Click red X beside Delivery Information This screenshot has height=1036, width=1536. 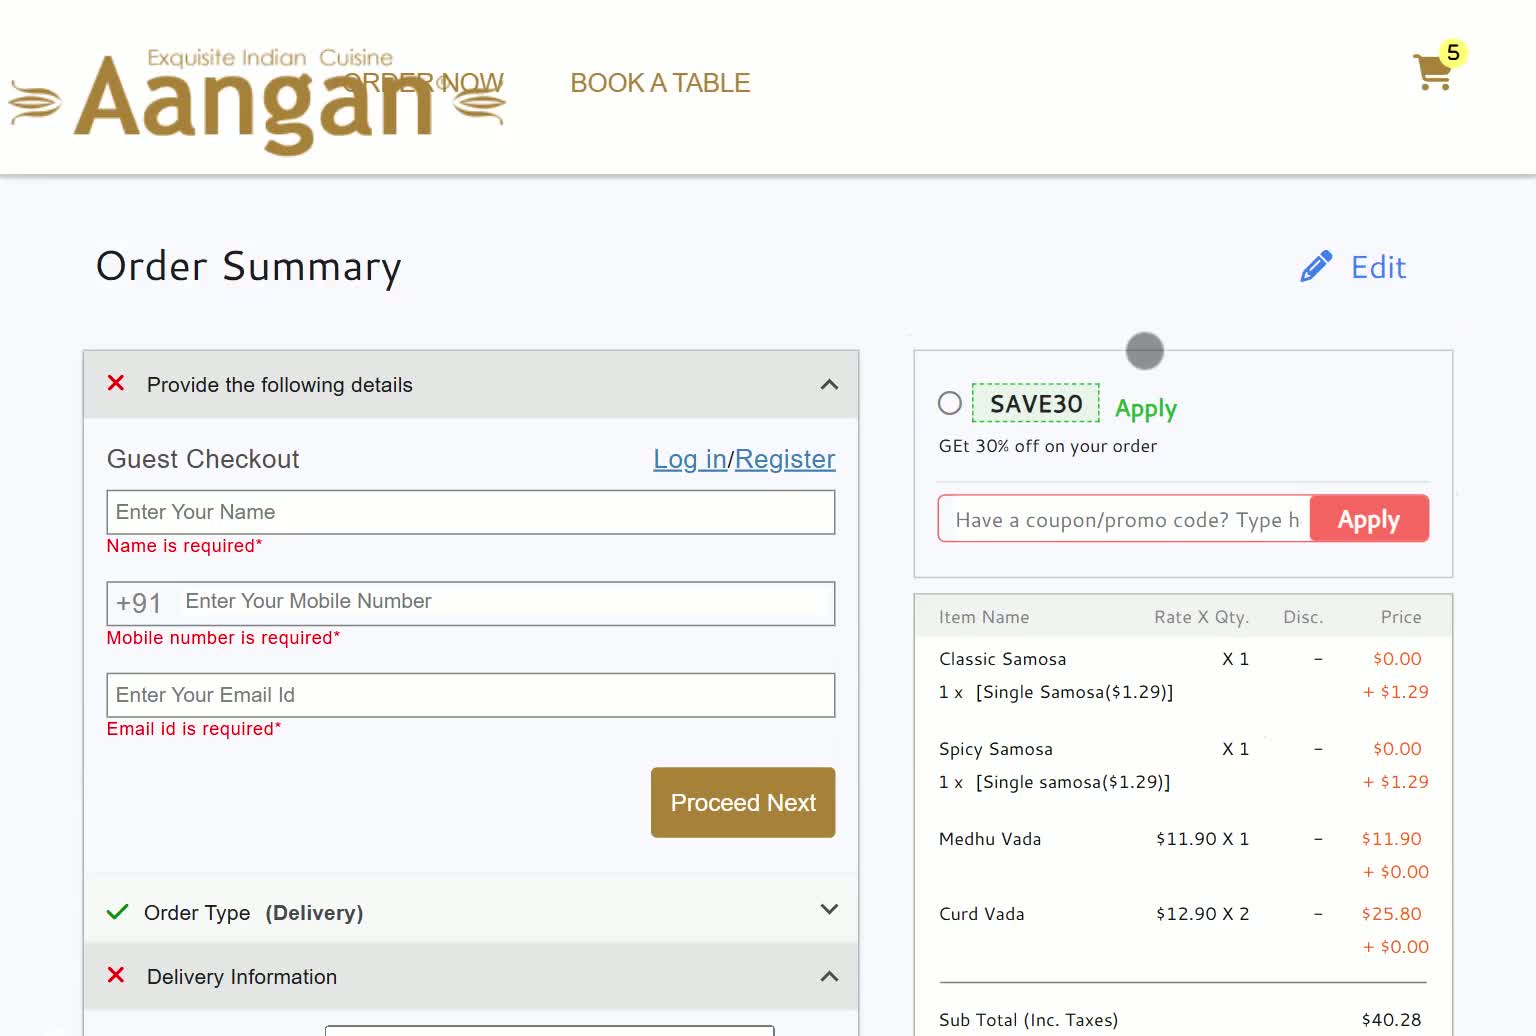116,975
